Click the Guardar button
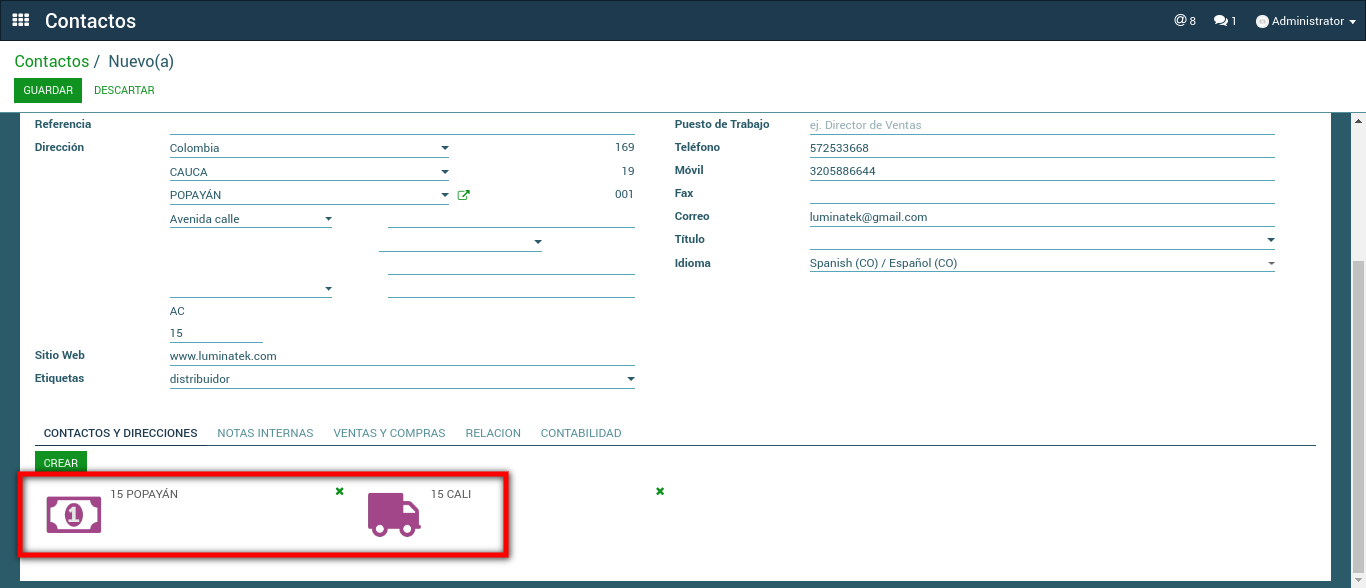The width and height of the screenshot is (1366, 588). (x=48, y=90)
